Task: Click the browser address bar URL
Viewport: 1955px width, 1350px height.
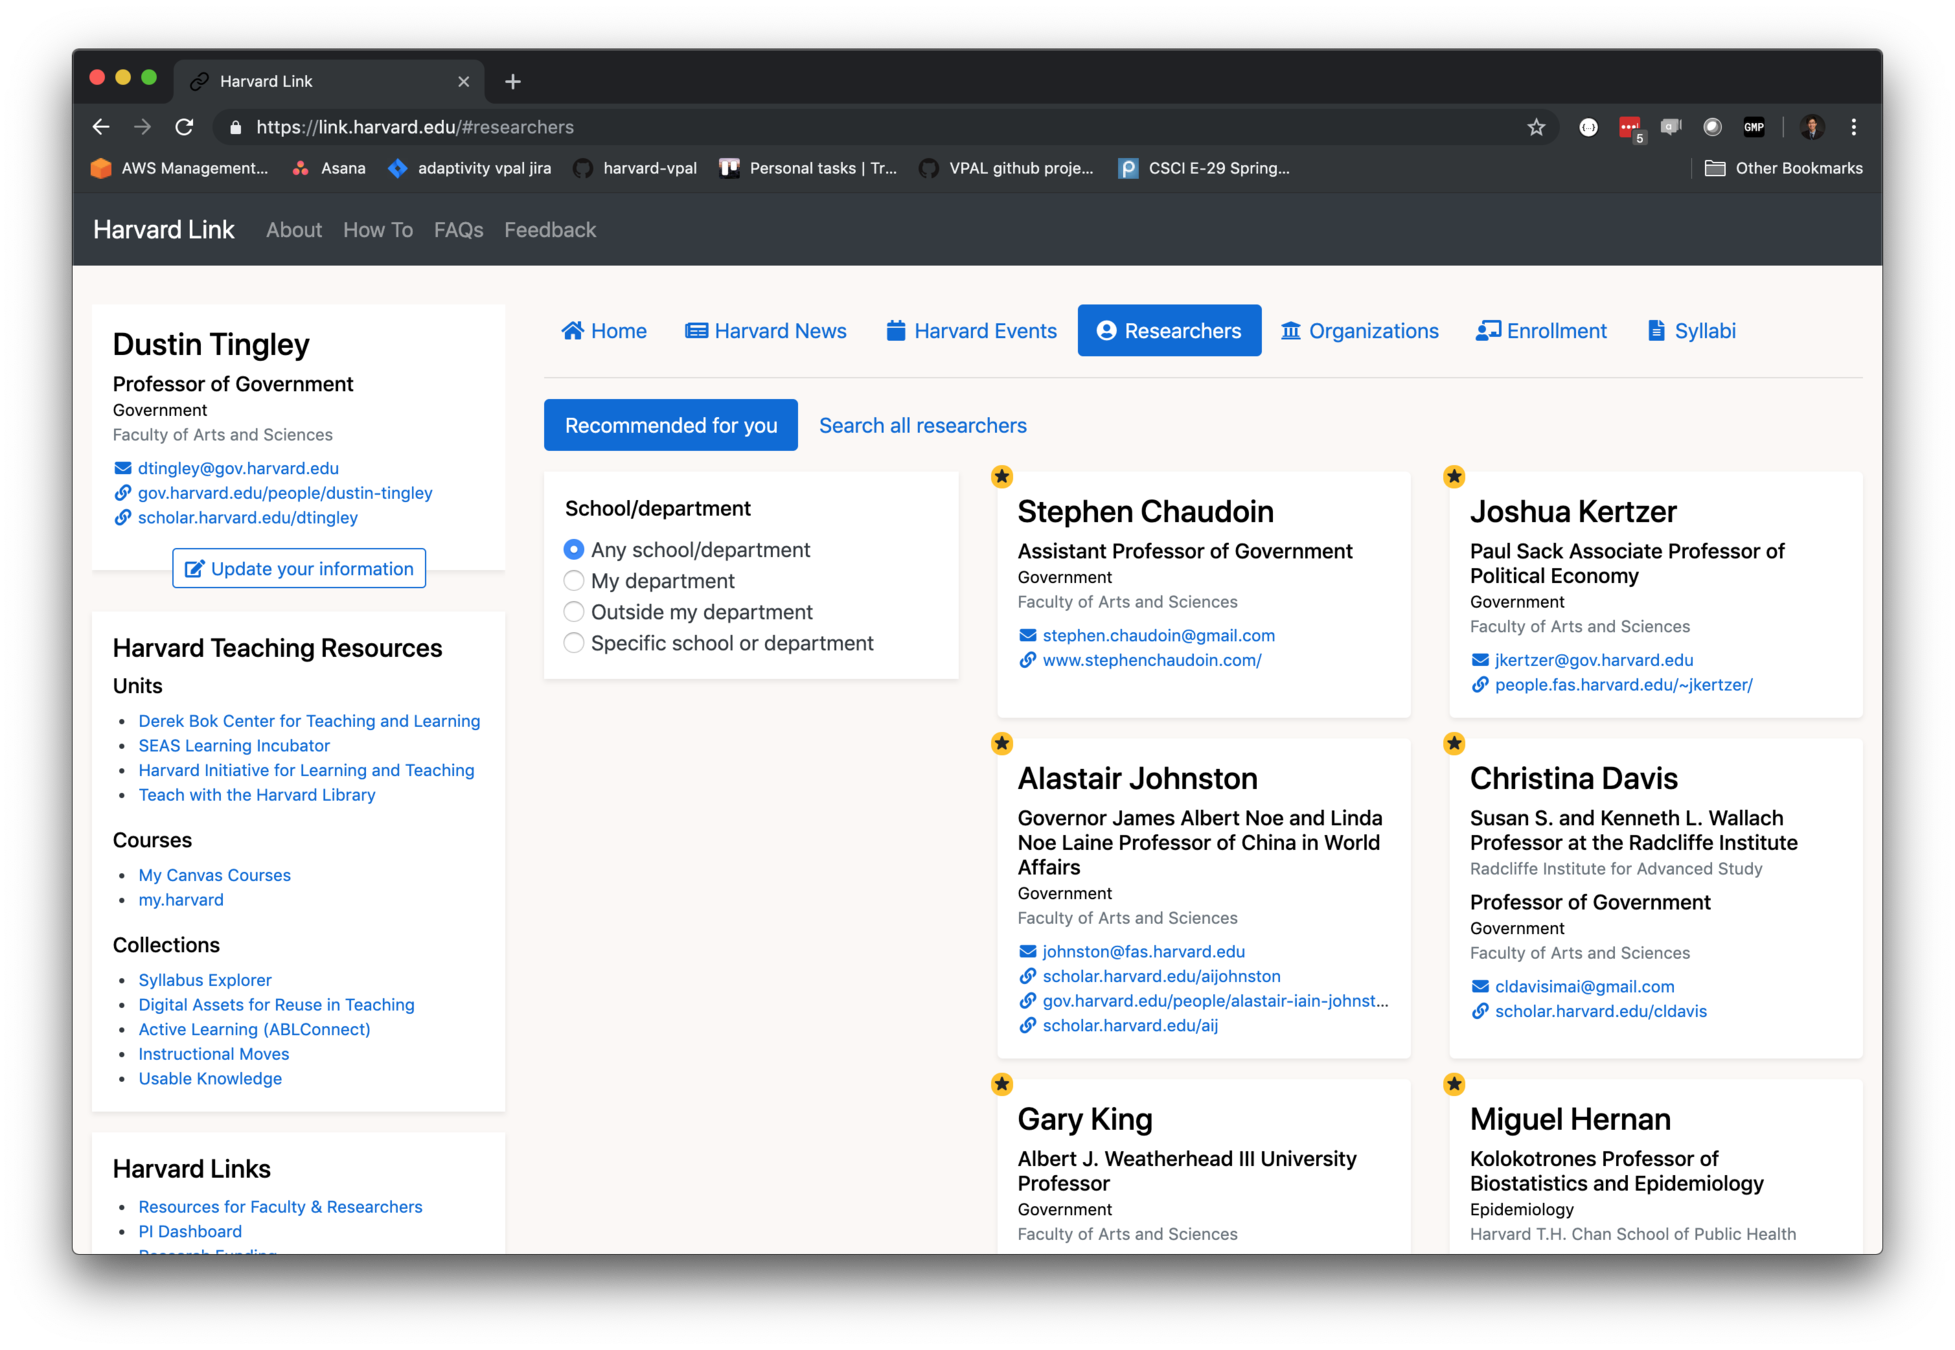Action: pos(415,127)
